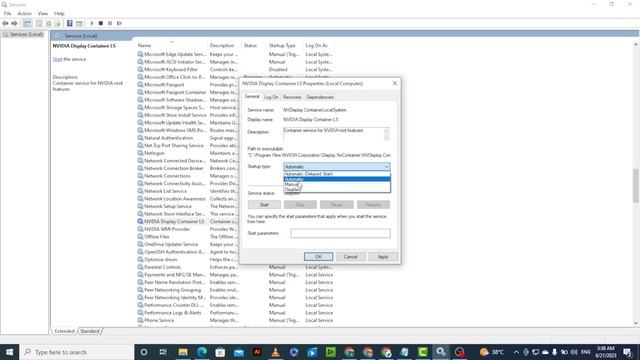The height and width of the screenshot is (360, 640).
Task: Open the Startup type combo box
Action: point(337,167)
